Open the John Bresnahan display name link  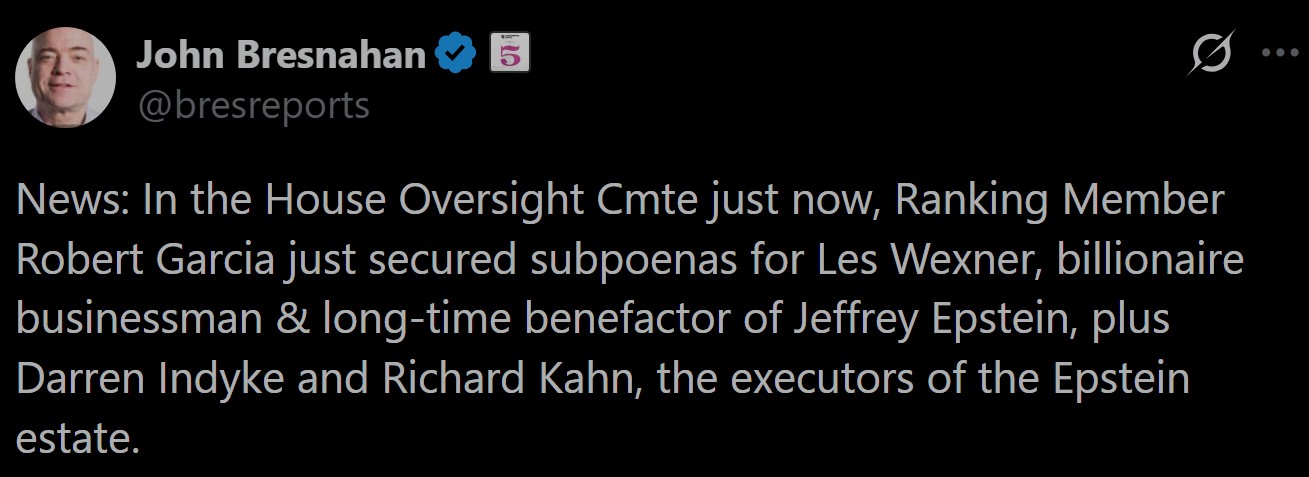(x=281, y=55)
